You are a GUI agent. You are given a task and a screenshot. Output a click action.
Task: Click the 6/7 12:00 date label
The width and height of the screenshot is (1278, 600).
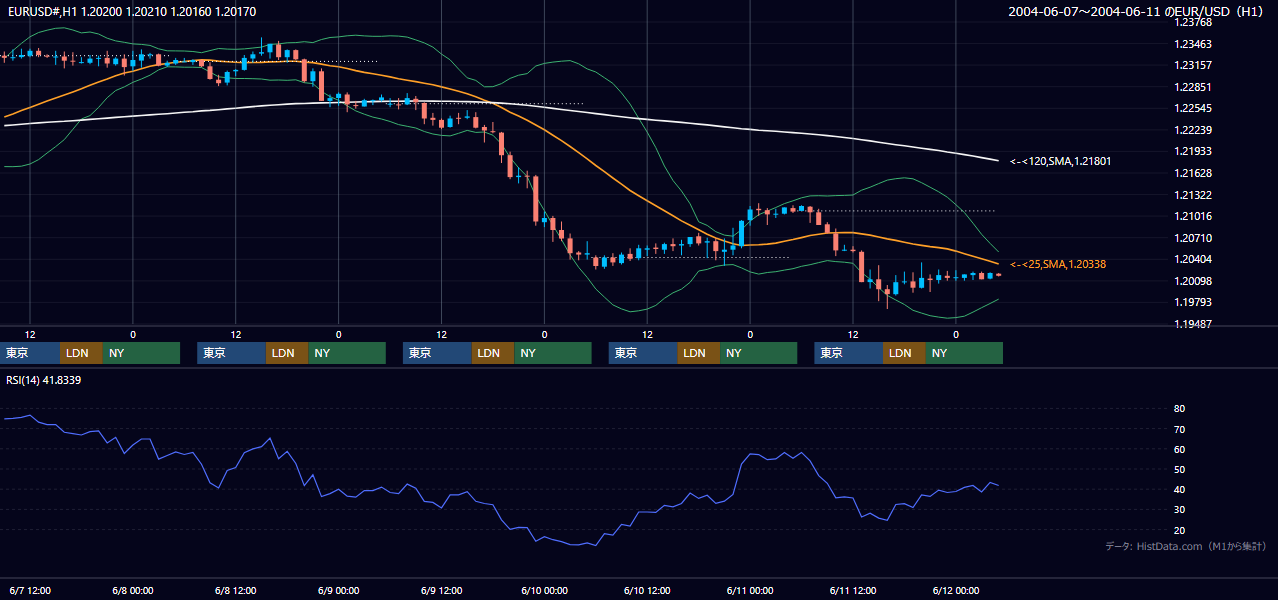tap(30, 590)
